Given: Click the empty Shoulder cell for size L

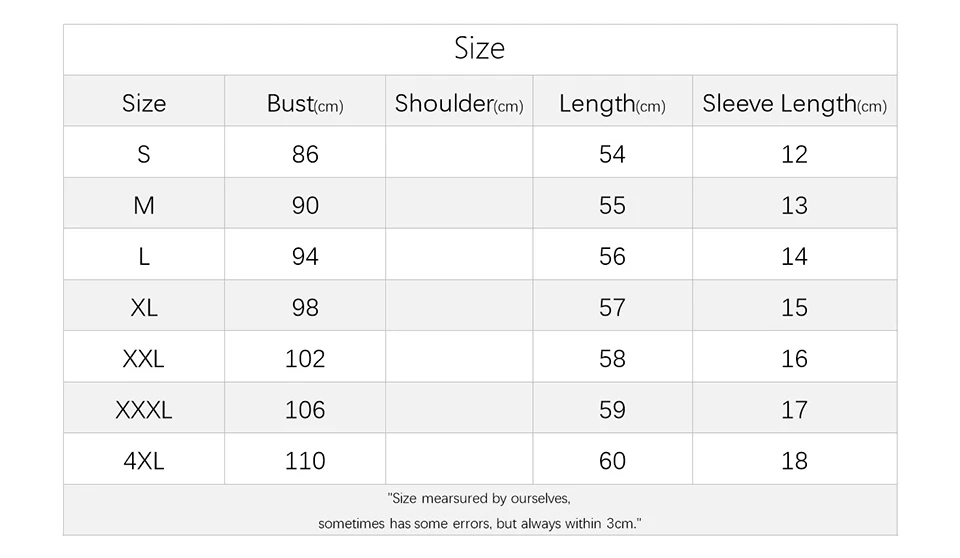Looking at the screenshot, I should [x=459, y=256].
